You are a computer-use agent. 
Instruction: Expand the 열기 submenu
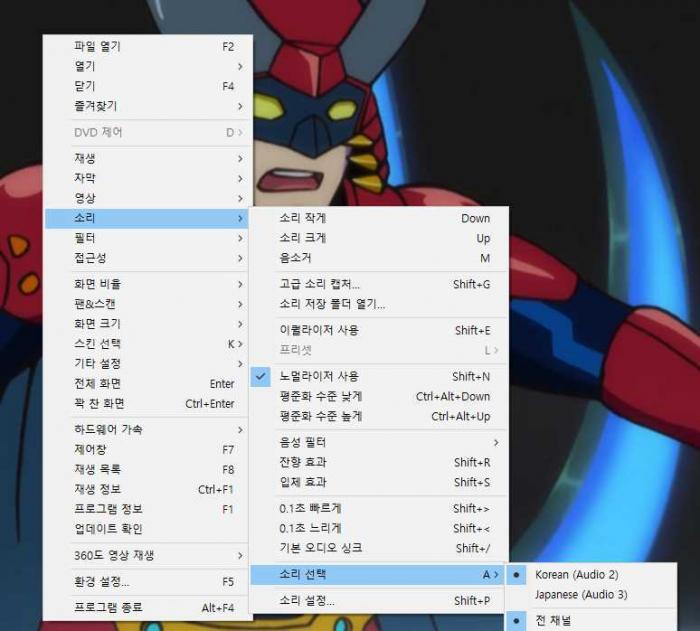pos(147,67)
